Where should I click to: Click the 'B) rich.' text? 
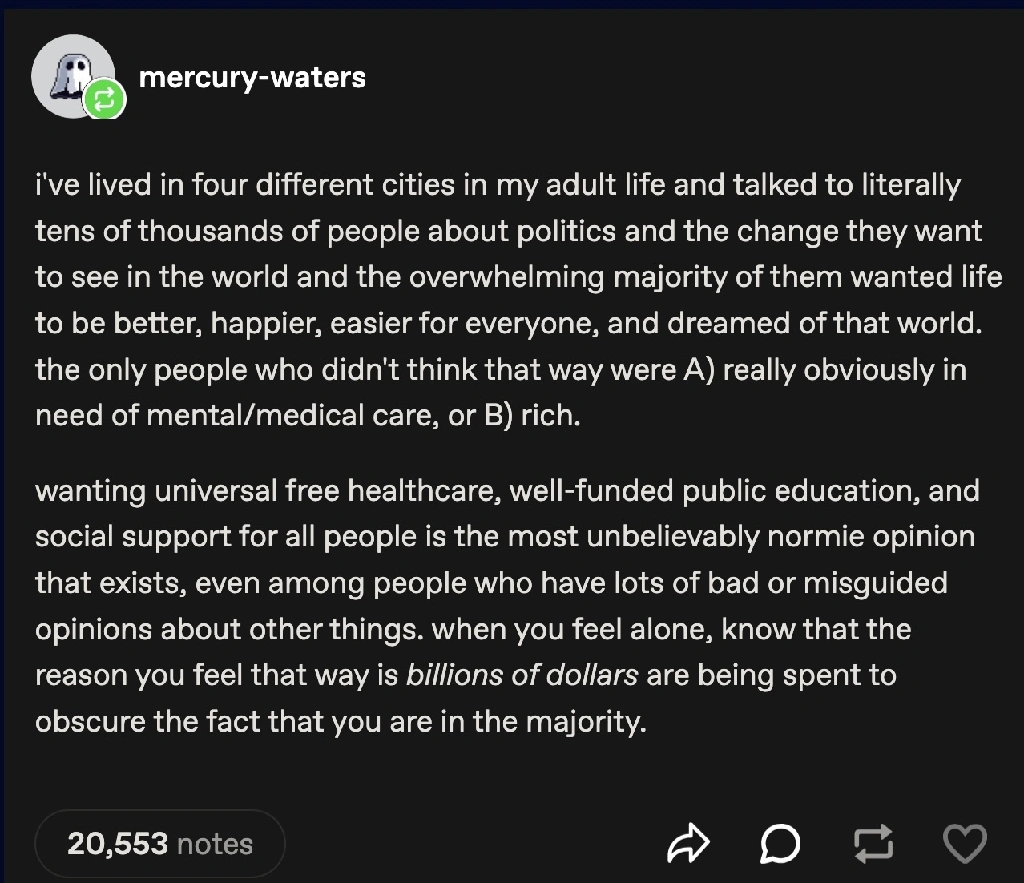532,415
